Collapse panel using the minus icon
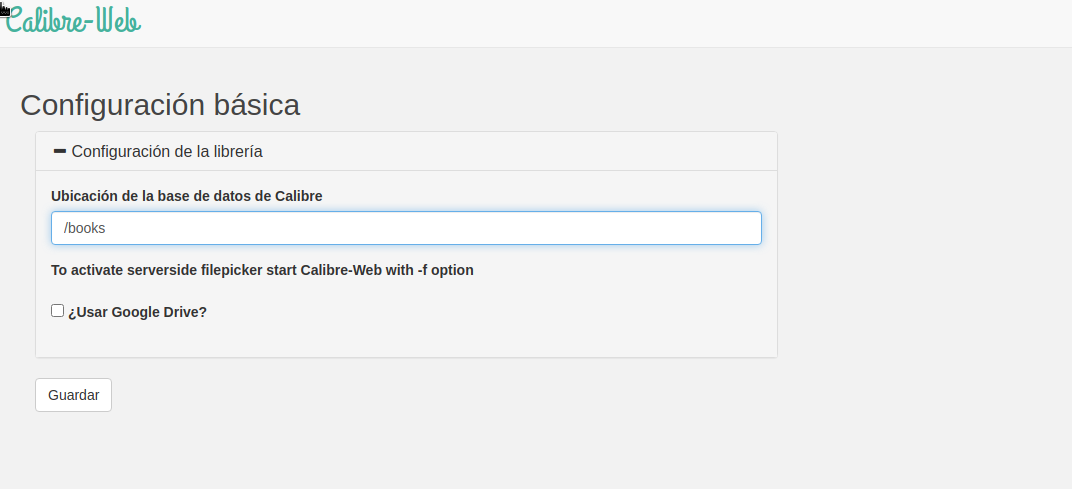The width and height of the screenshot is (1072, 489). pyautogui.click(x=60, y=151)
